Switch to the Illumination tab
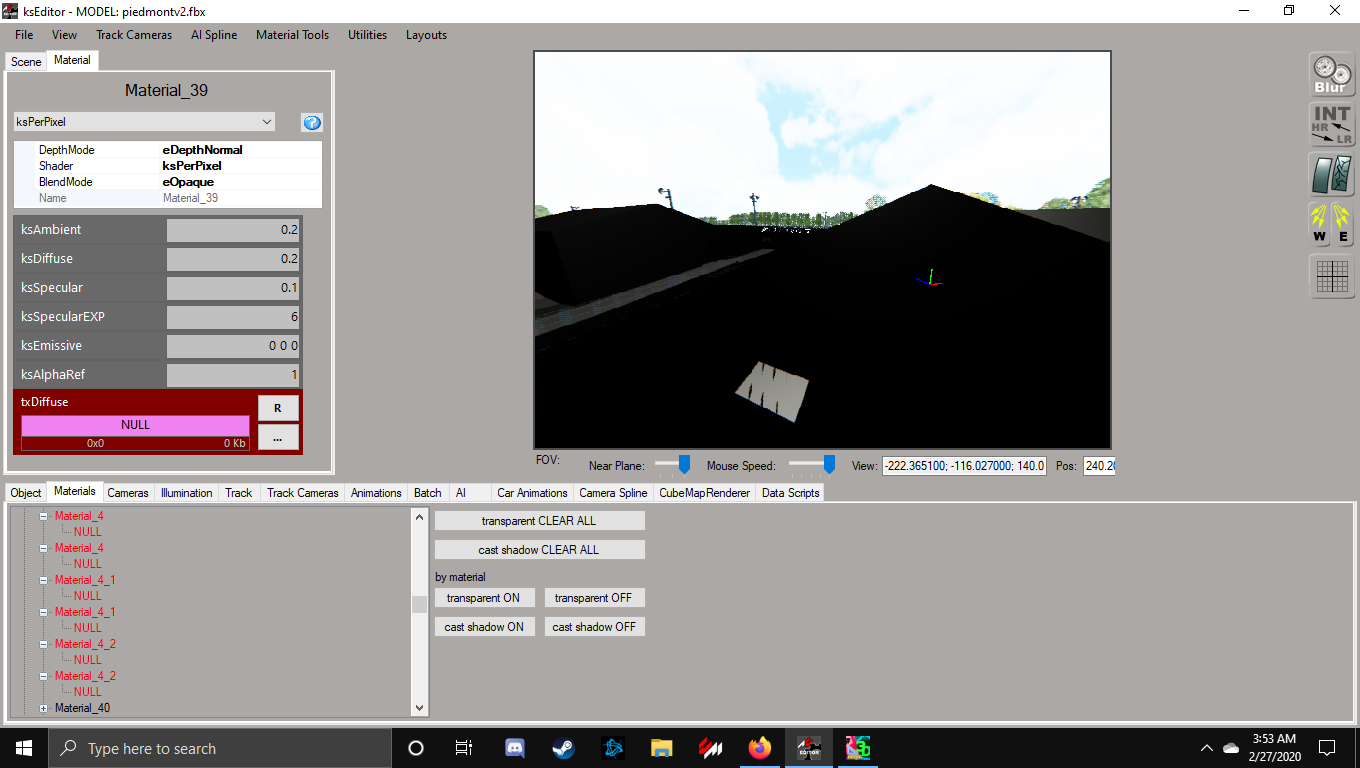Image resolution: width=1360 pixels, height=768 pixels. (x=186, y=493)
